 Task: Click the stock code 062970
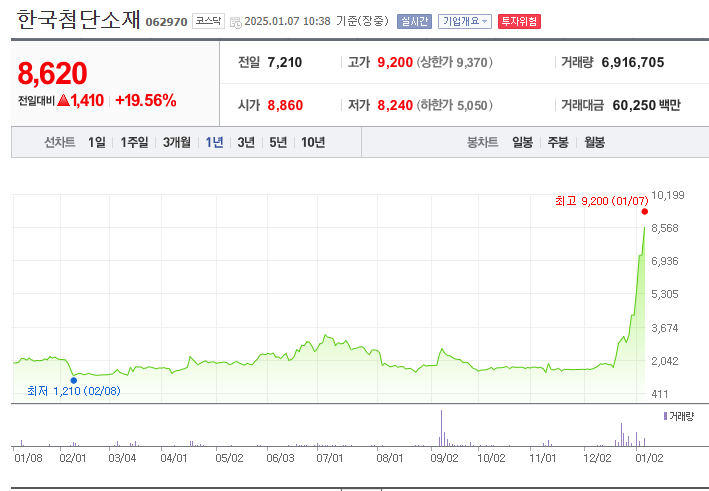166,22
